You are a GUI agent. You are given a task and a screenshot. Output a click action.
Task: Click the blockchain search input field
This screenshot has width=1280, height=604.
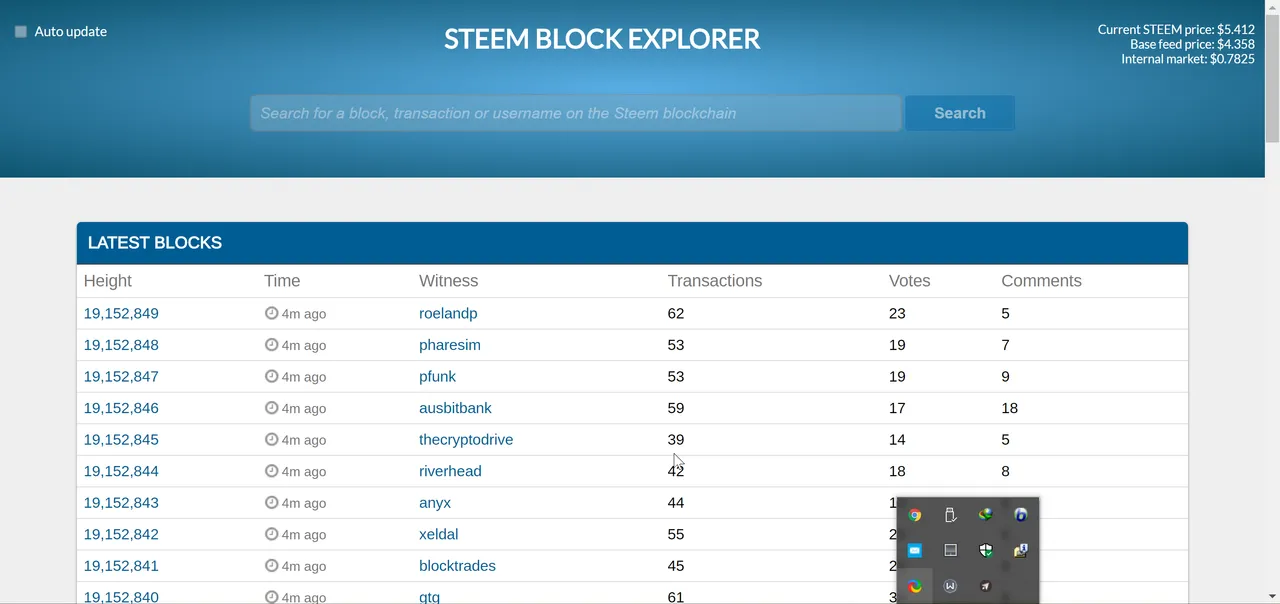pos(575,113)
